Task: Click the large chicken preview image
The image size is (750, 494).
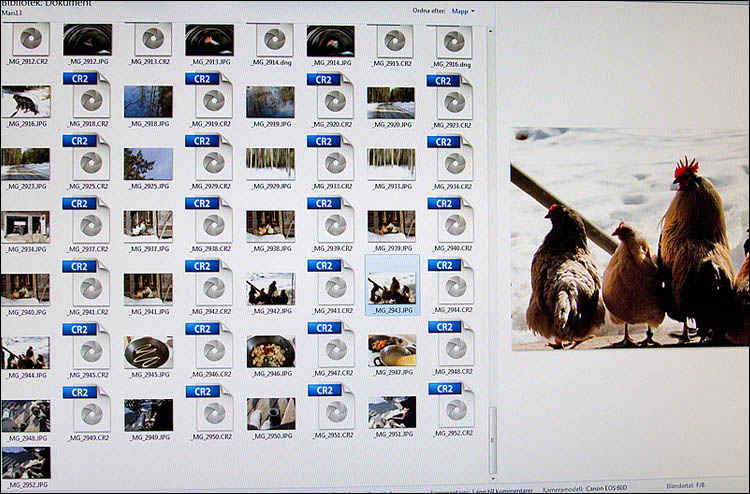Action: pyautogui.click(x=630, y=238)
